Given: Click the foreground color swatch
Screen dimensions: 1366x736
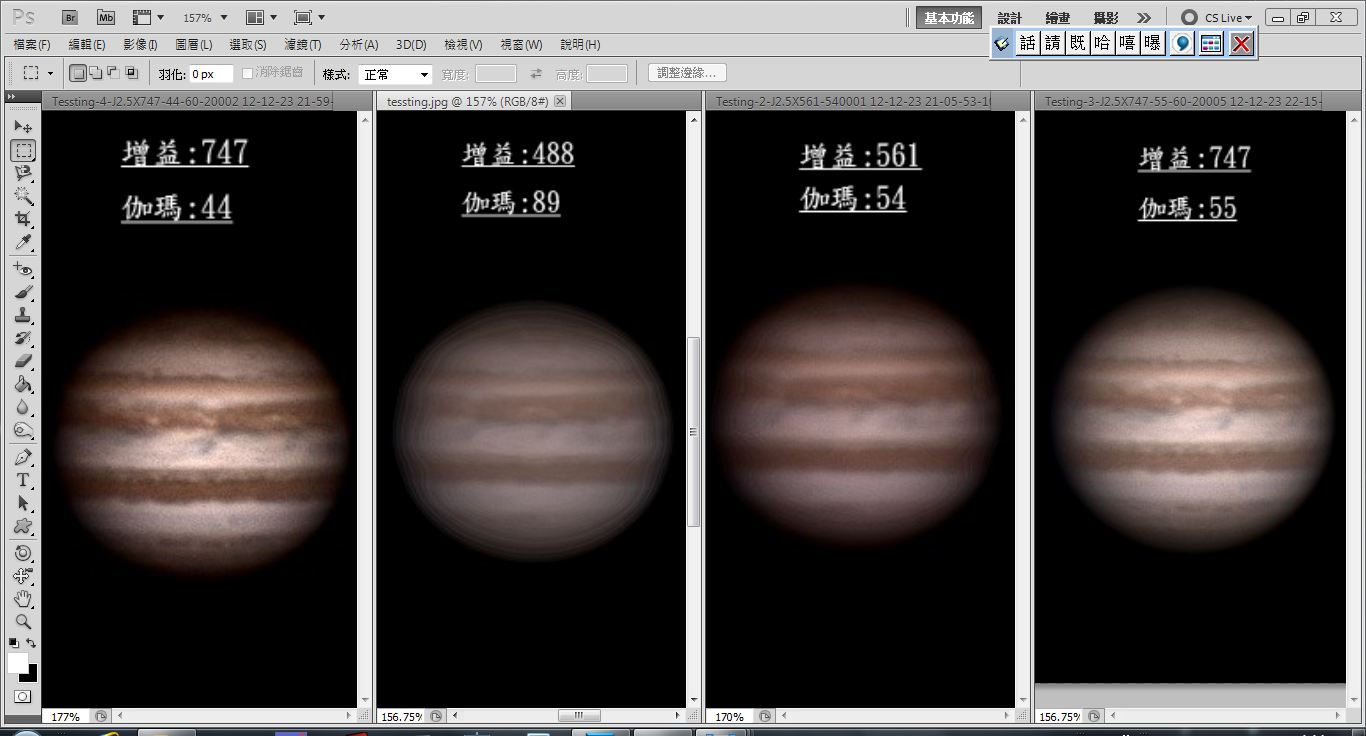Looking at the screenshot, I should coord(18,663).
